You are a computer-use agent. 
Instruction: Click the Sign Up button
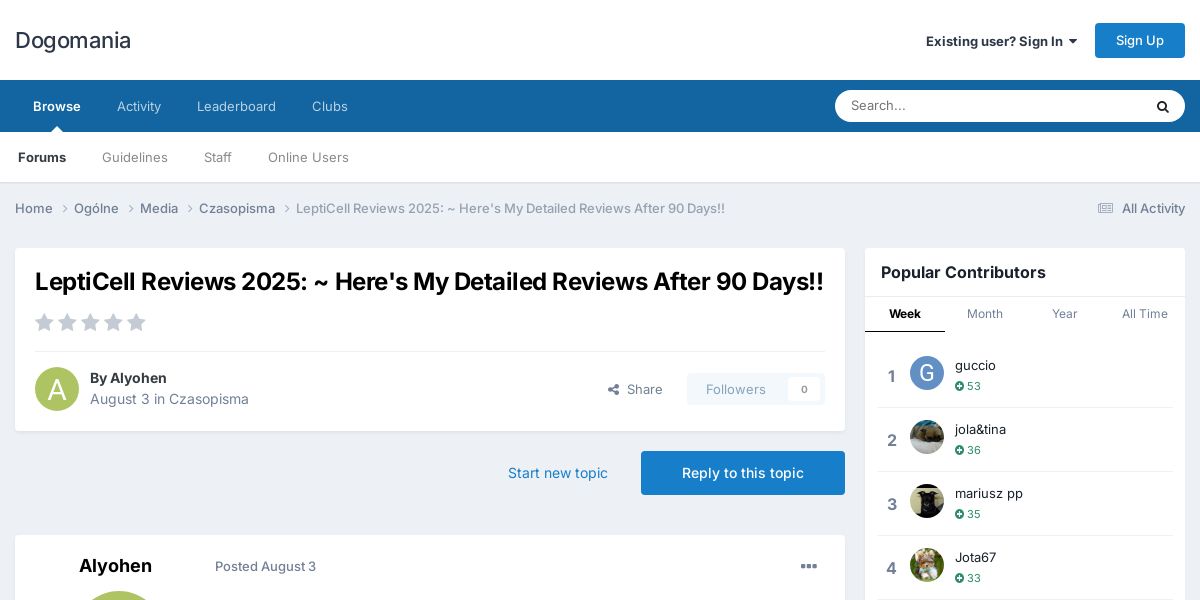[x=1140, y=40]
